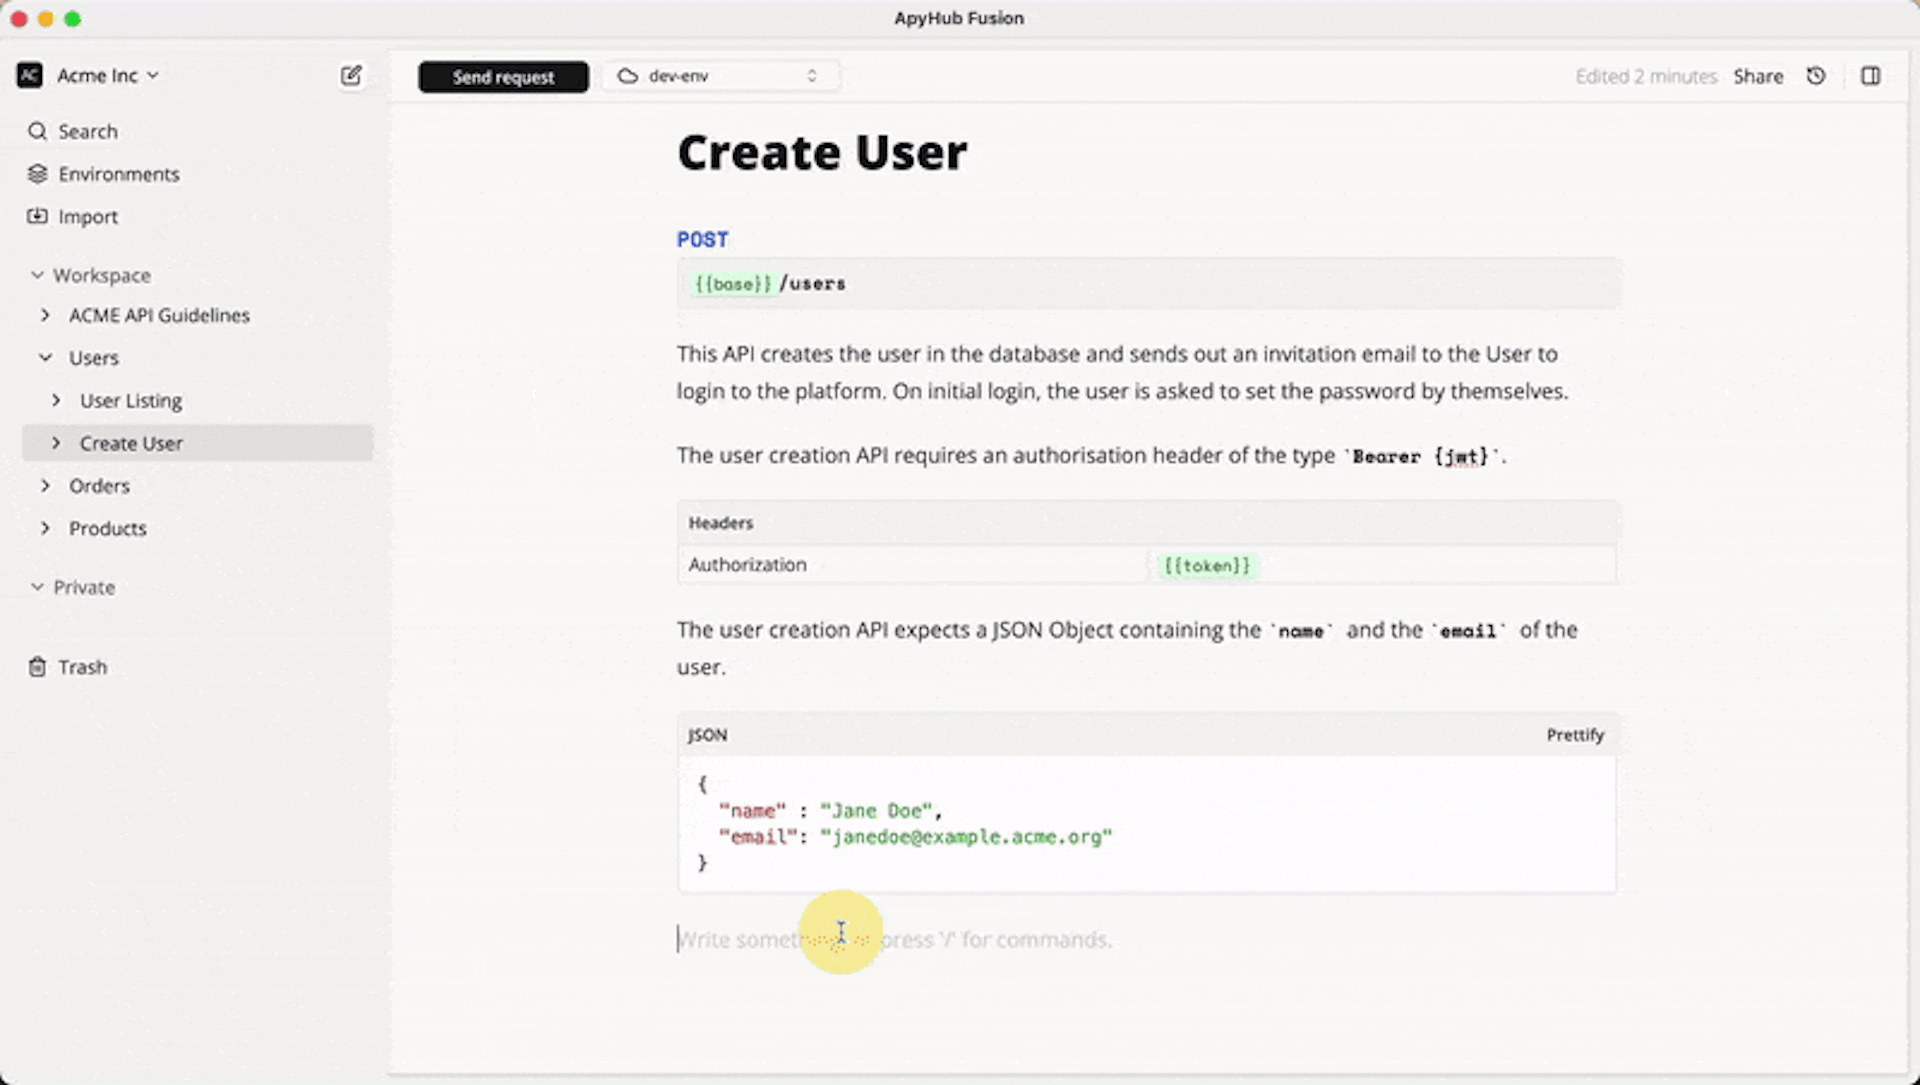Viewport: 1920px width, 1085px height.
Task: Collapse the Users tree item
Action: [45, 357]
